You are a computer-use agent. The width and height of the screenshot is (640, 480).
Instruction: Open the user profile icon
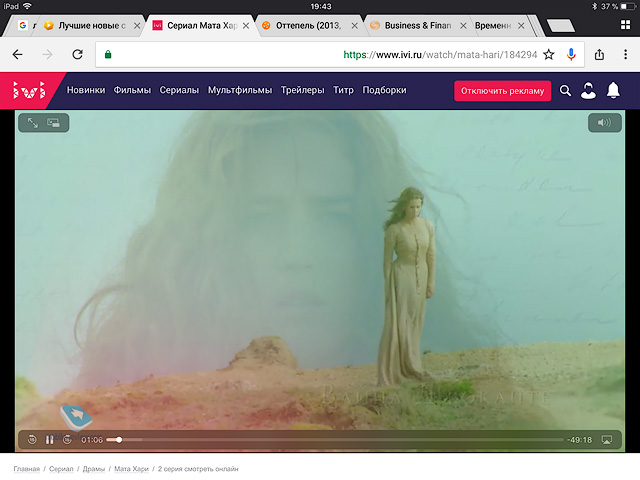(588, 91)
